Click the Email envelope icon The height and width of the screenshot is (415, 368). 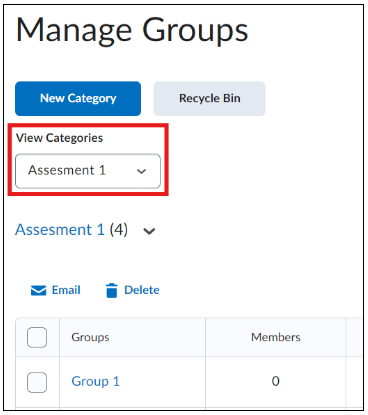(x=39, y=290)
